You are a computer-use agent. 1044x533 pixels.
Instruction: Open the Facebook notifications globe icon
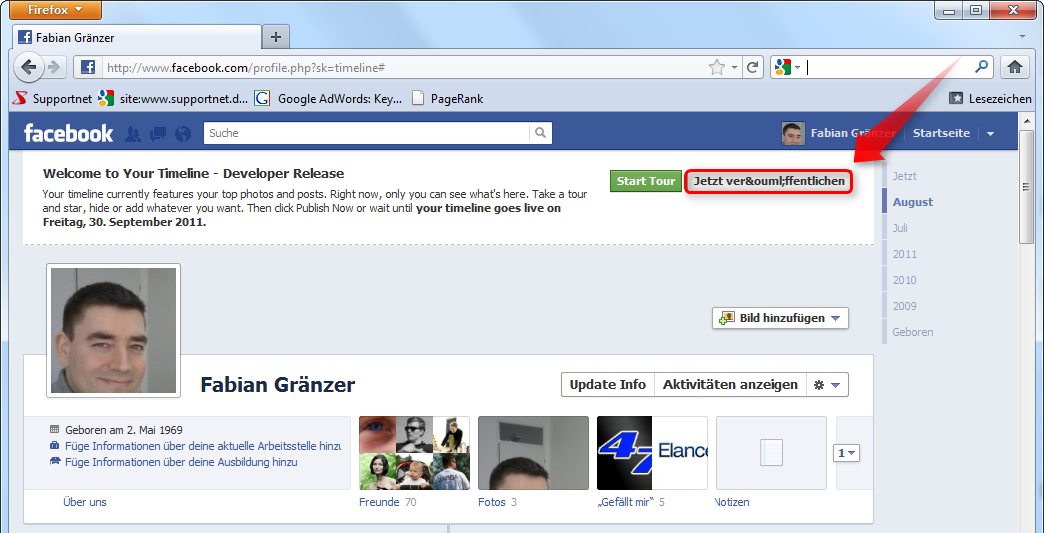point(182,134)
